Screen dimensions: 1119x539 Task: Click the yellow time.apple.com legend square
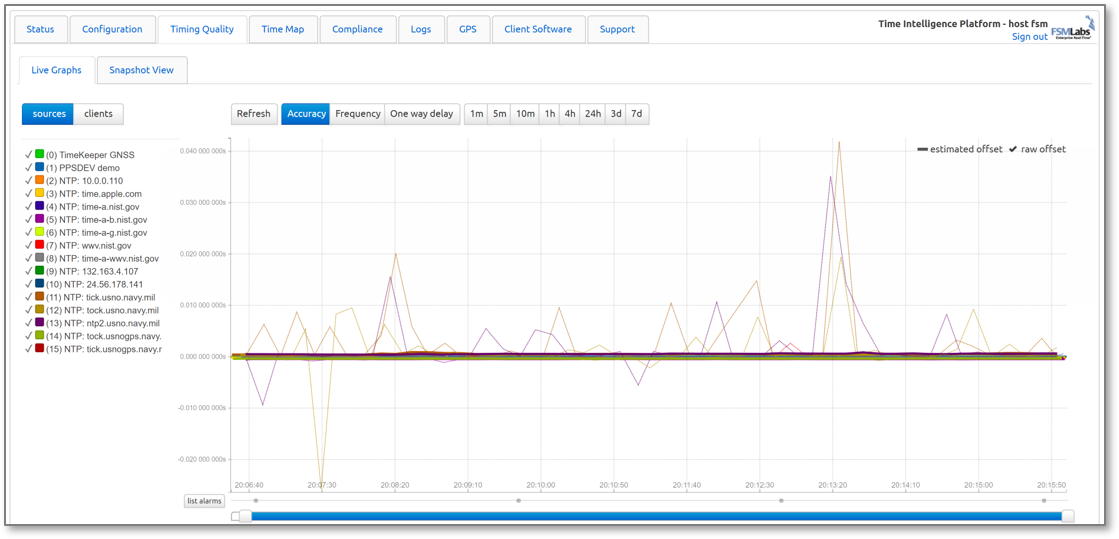(x=40, y=193)
